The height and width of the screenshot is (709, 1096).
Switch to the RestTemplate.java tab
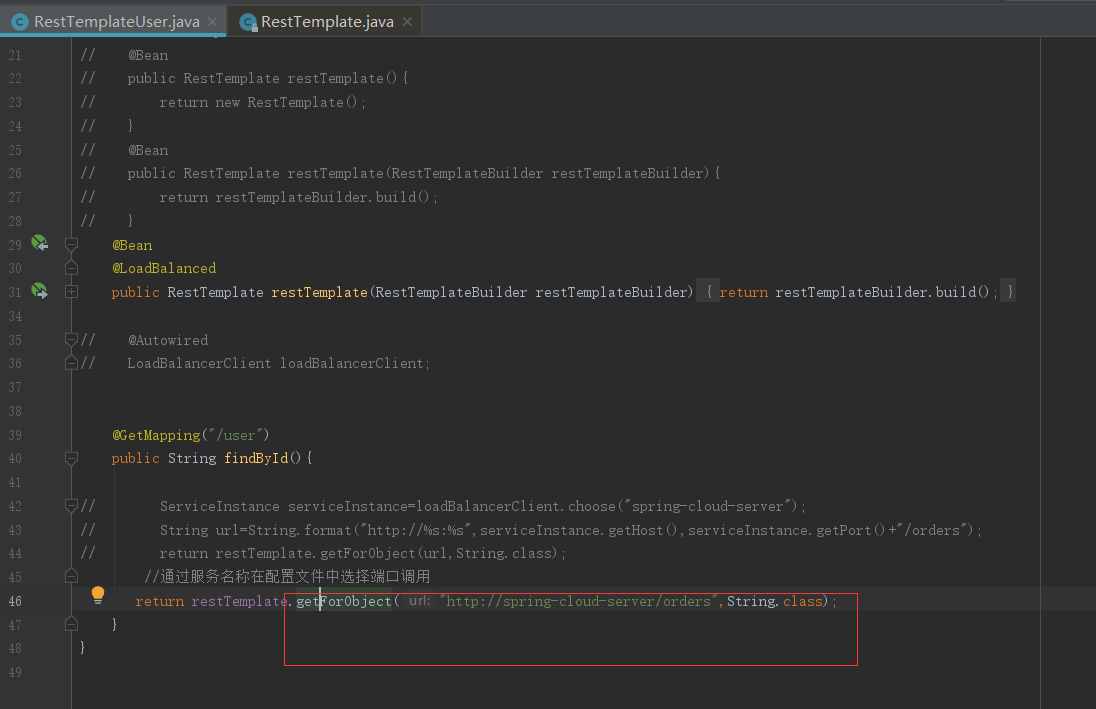pos(327,22)
